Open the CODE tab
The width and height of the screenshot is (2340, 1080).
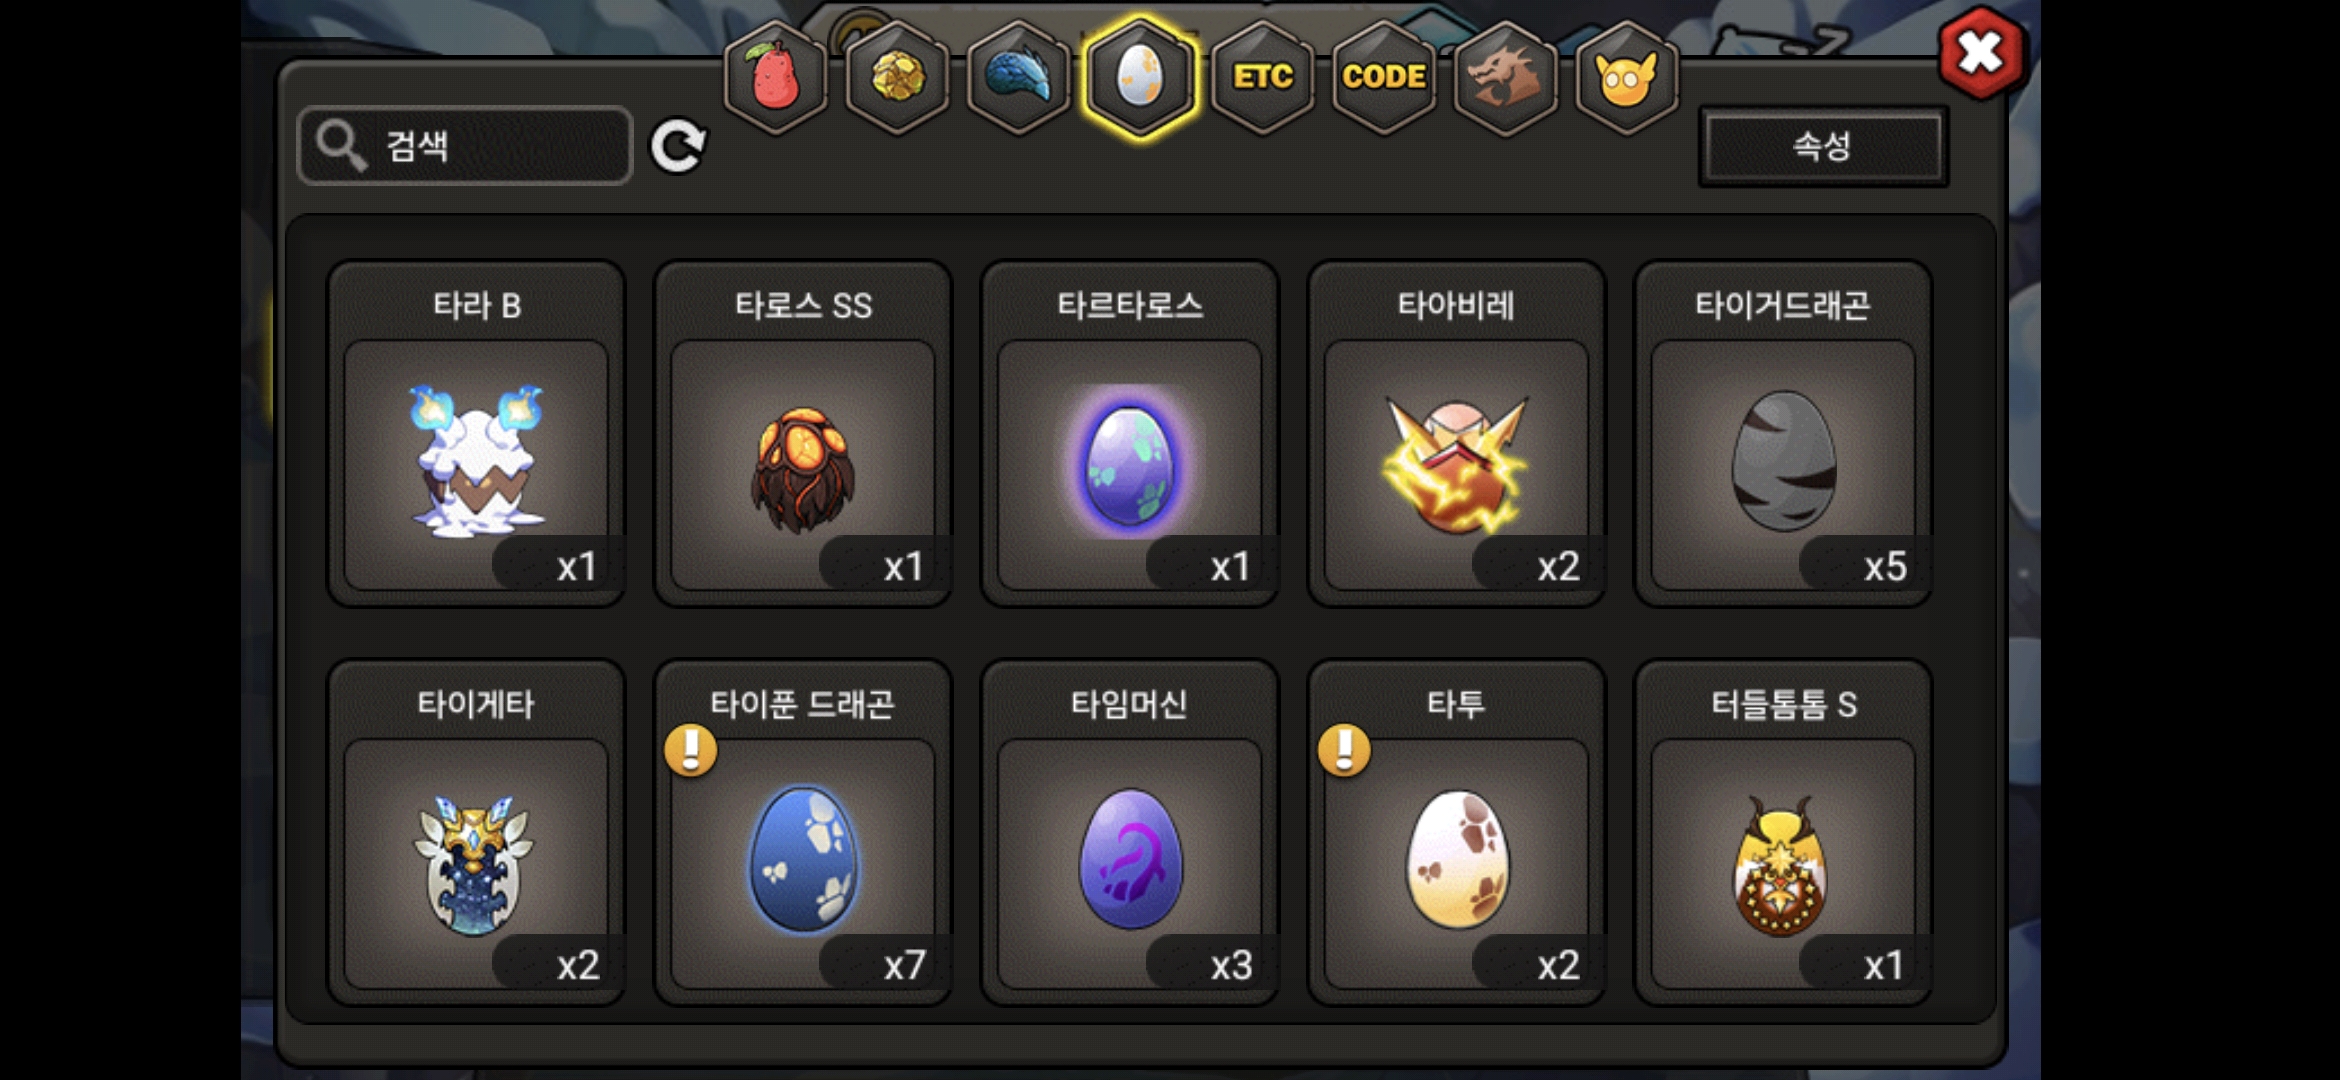coord(1384,77)
